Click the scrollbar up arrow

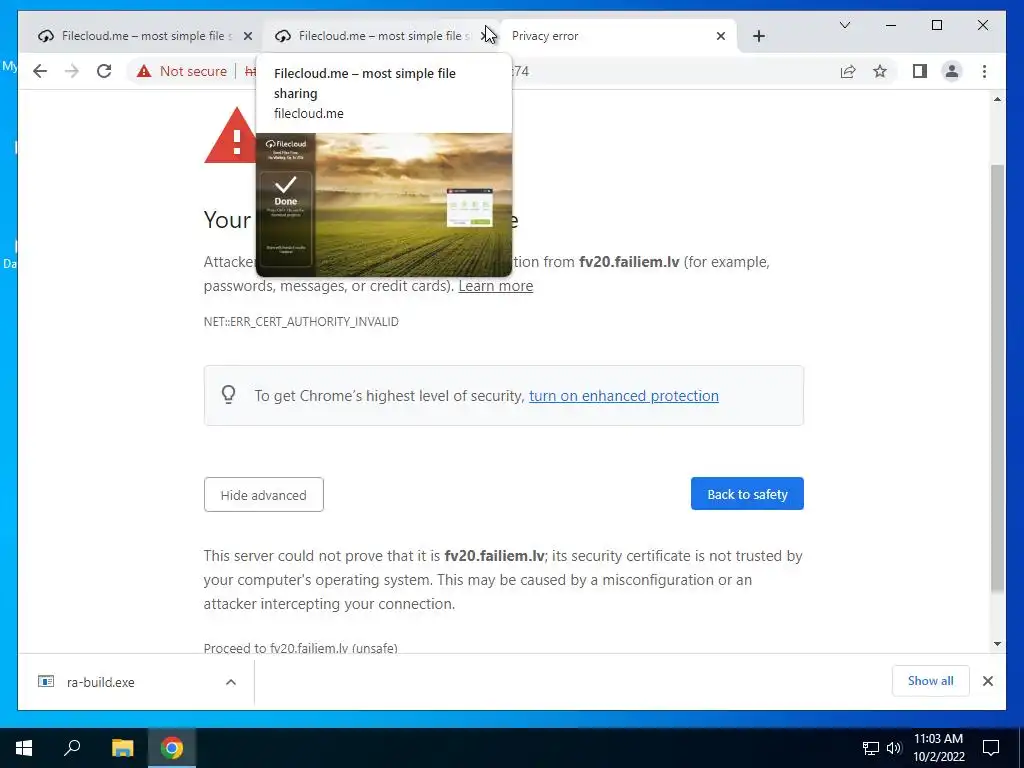[997, 99]
